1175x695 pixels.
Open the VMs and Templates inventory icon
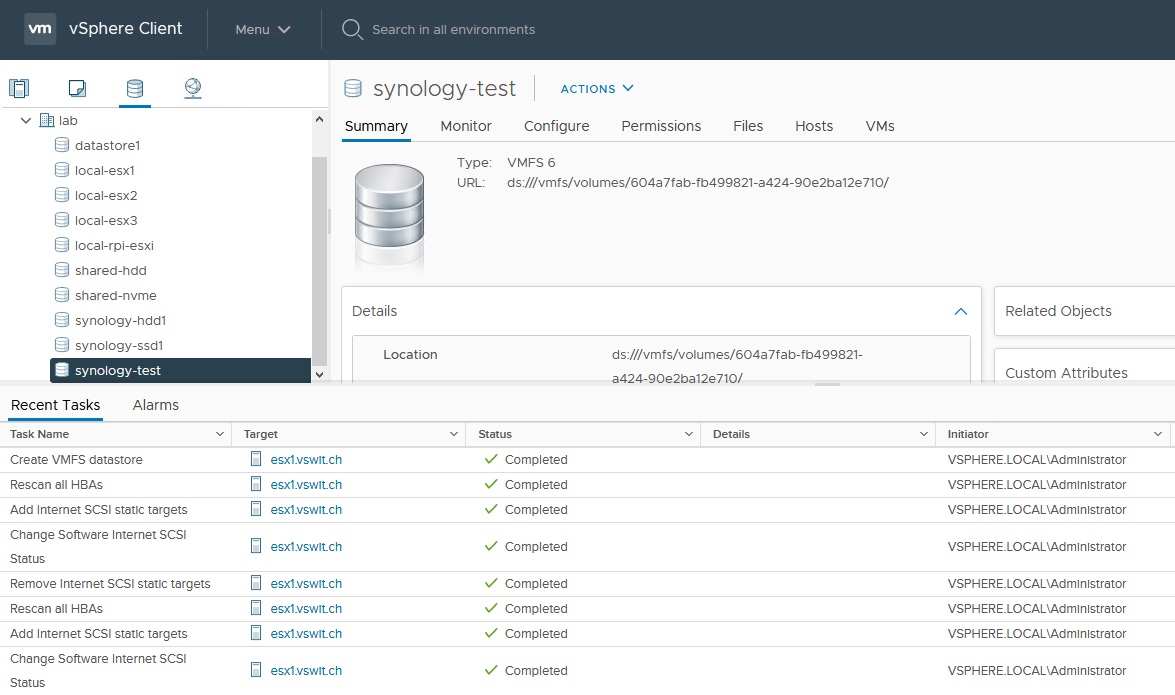point(77,88)
